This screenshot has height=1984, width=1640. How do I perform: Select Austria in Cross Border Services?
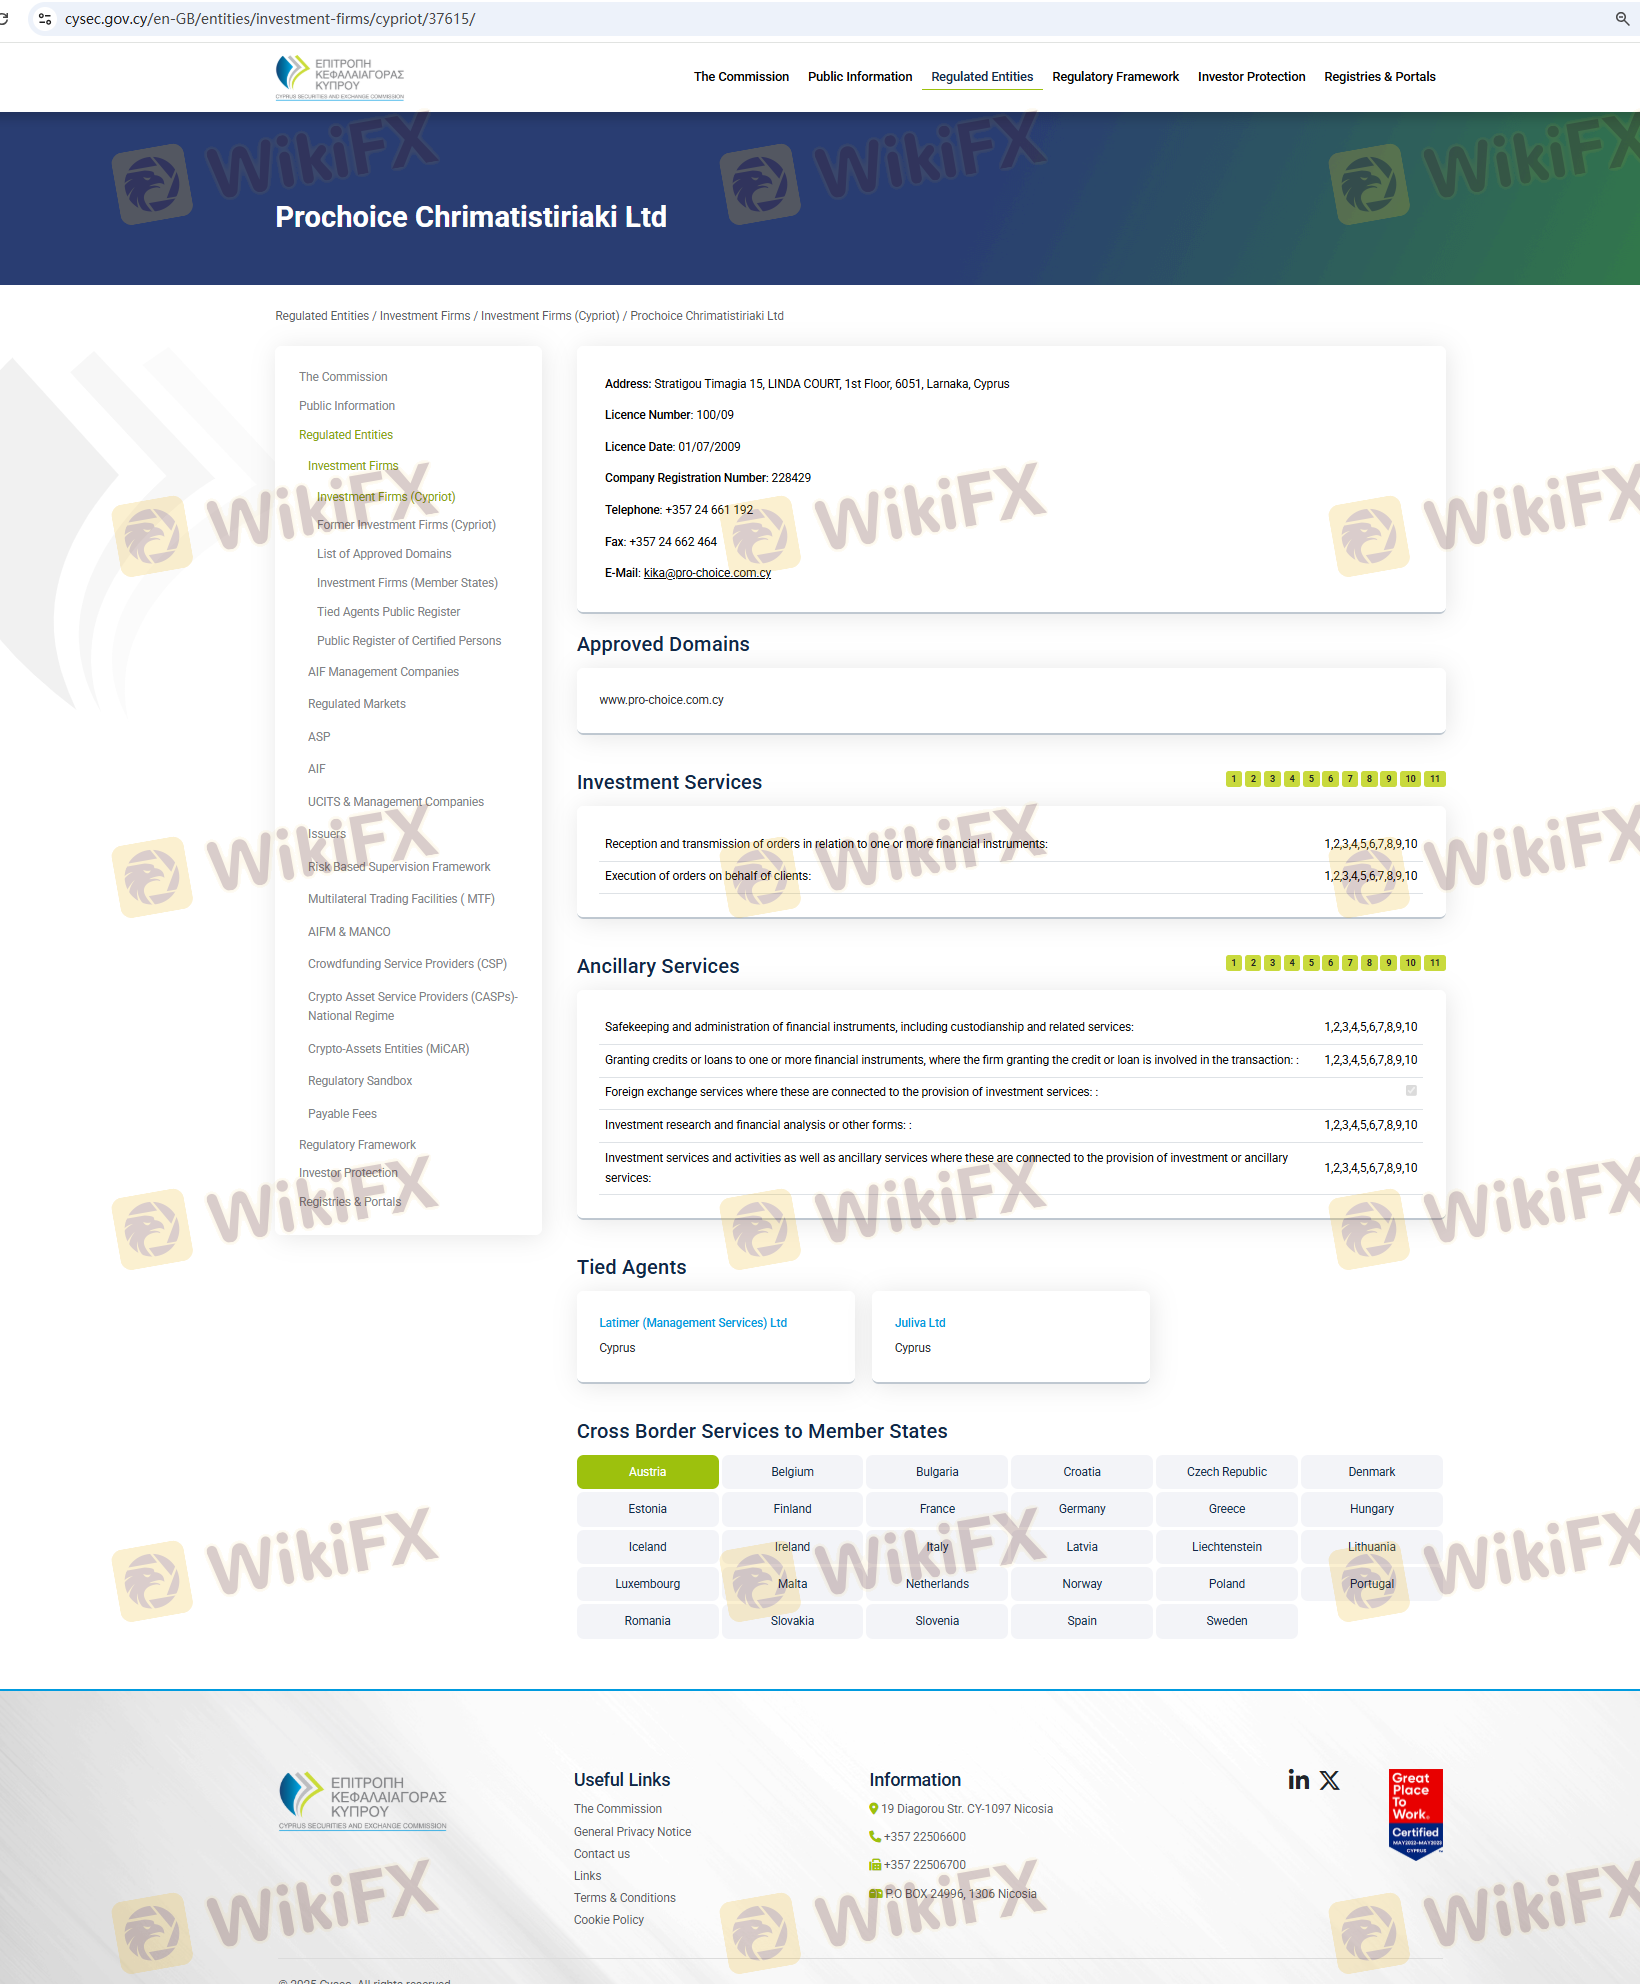[x=647, y=1472]
